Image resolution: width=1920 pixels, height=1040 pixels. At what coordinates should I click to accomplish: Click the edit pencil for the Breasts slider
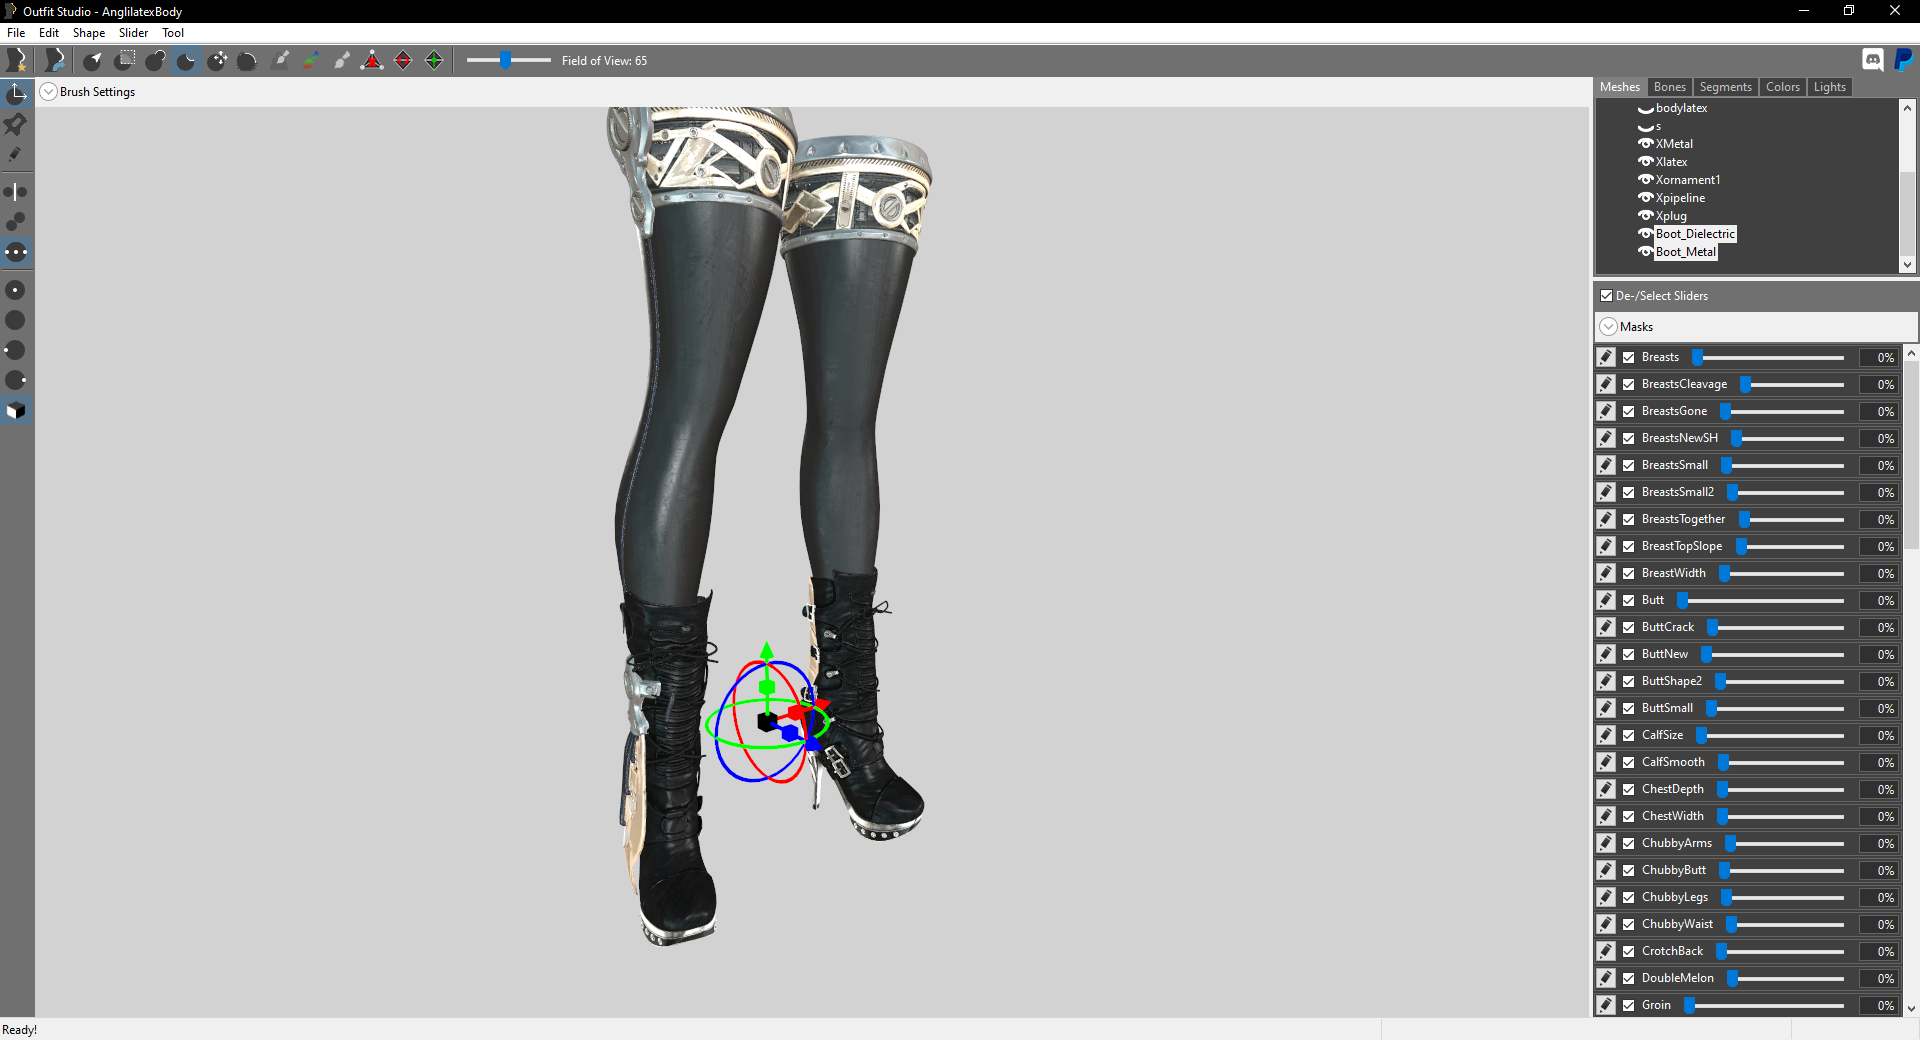tap(1606, 357)
